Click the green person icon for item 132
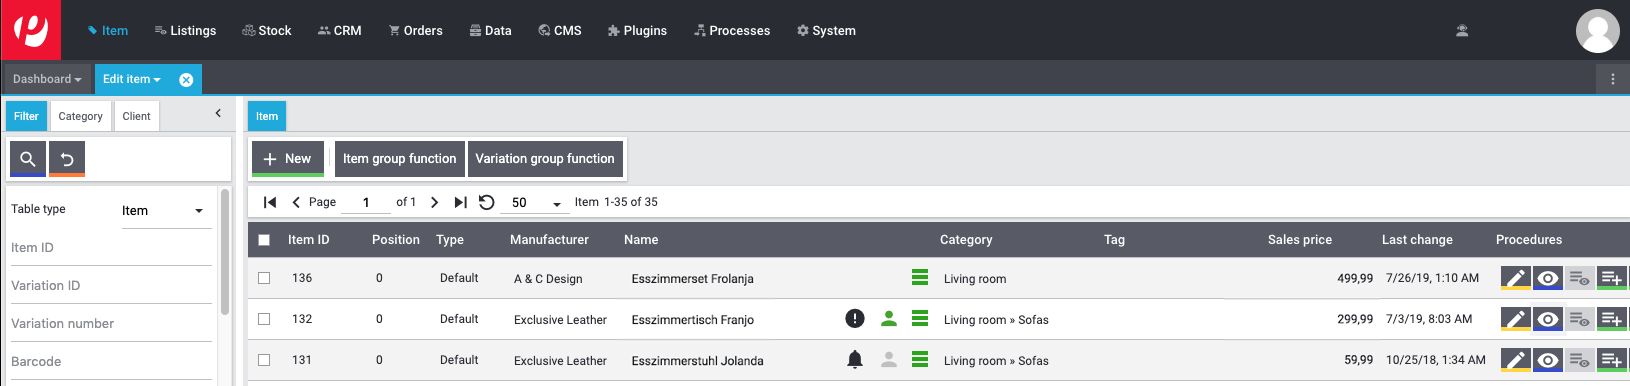This screenshot has width=1630, height=386. click(x=888, y=319)
